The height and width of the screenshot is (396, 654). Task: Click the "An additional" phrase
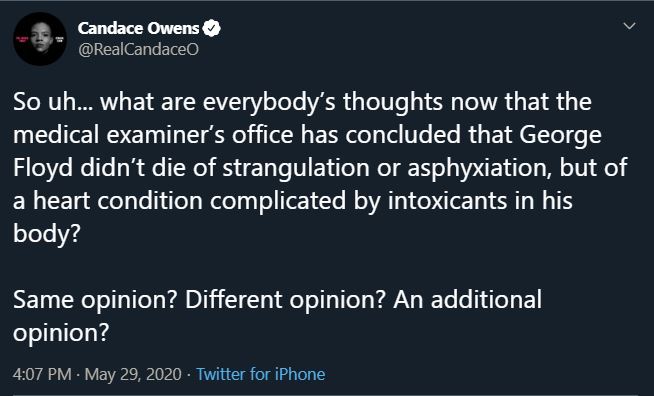pos(467,300)
